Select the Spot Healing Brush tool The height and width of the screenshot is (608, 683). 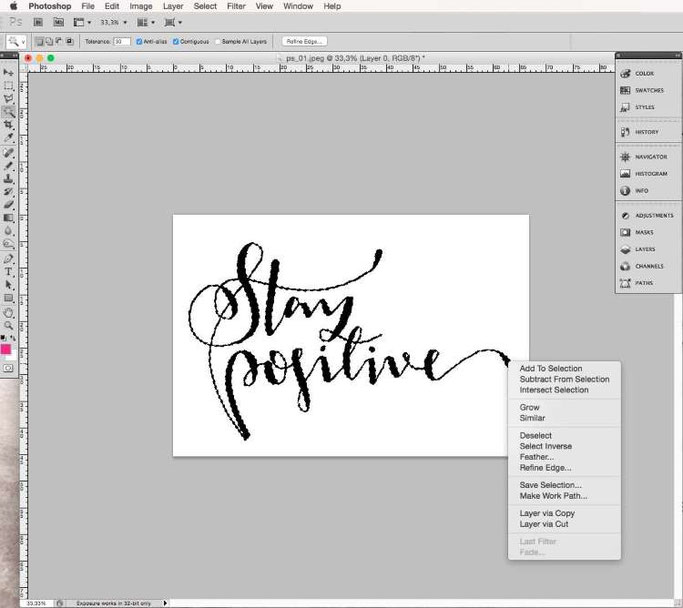point(8,153)
